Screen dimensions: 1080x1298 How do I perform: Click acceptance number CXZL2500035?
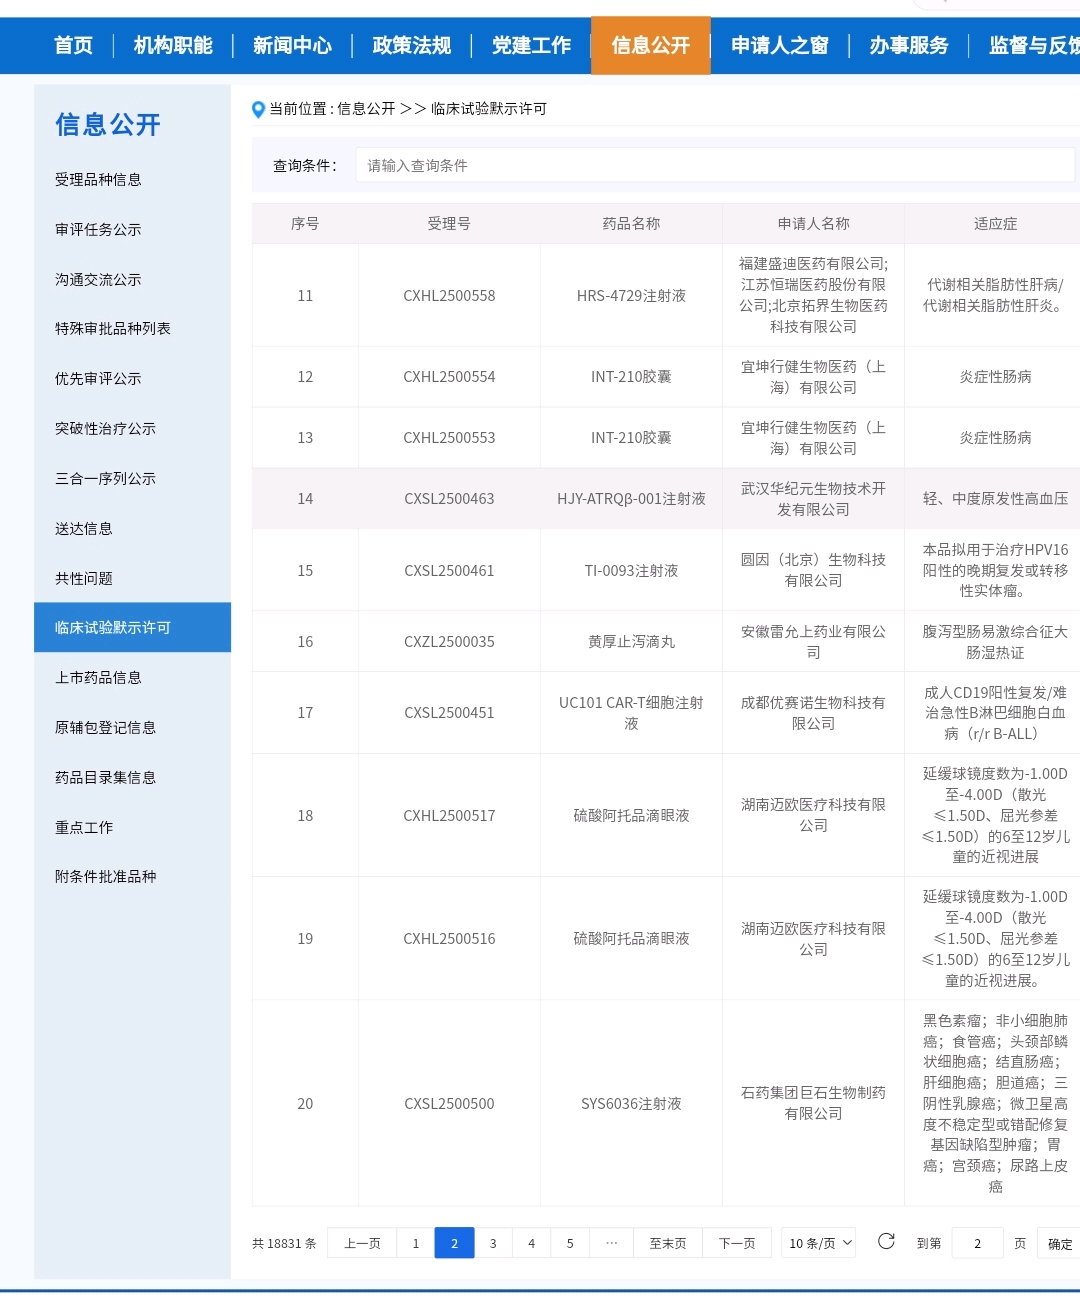(x=449, y=642)
